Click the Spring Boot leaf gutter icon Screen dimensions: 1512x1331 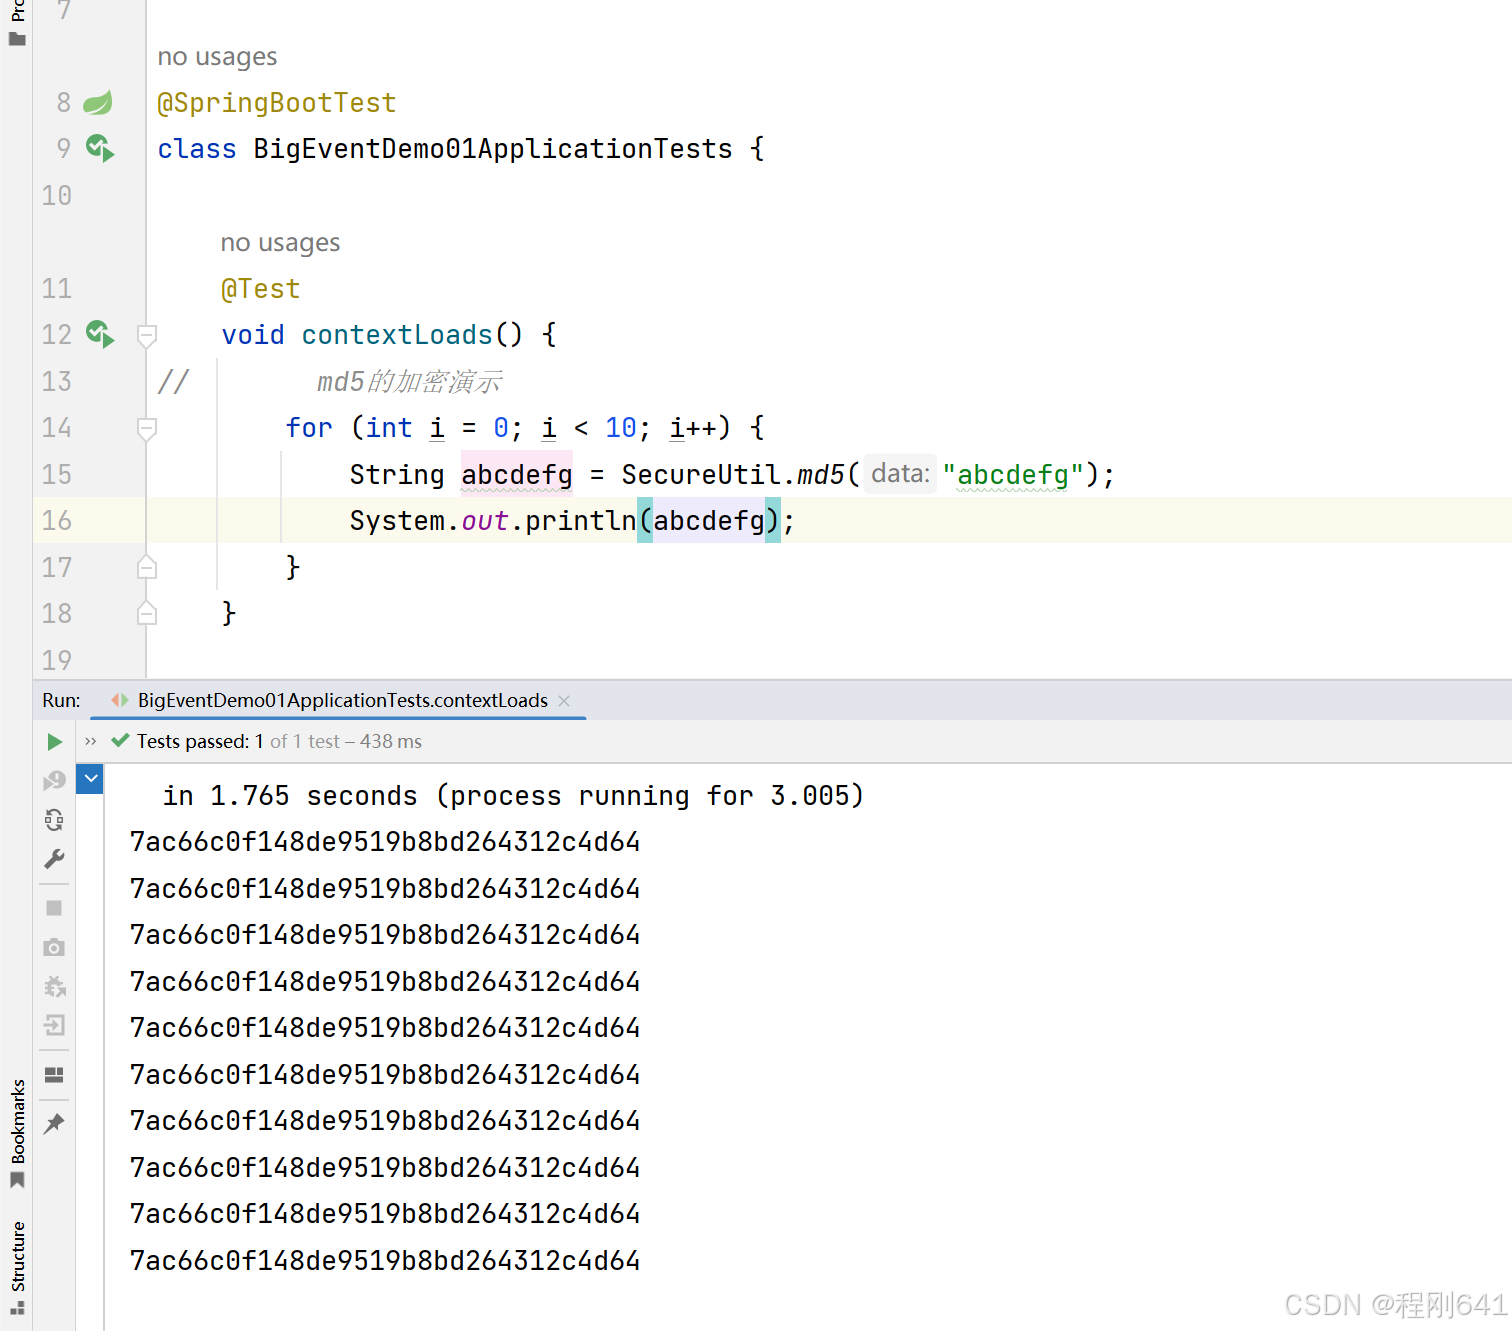click(x=97, y=102)
